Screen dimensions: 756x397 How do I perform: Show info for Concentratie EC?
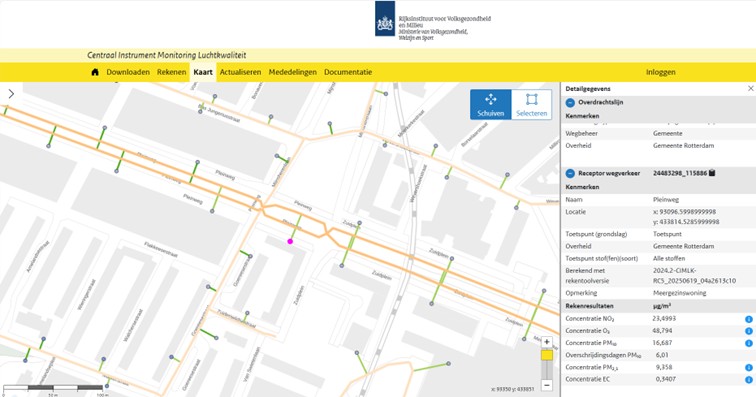[x=749, y=379]
